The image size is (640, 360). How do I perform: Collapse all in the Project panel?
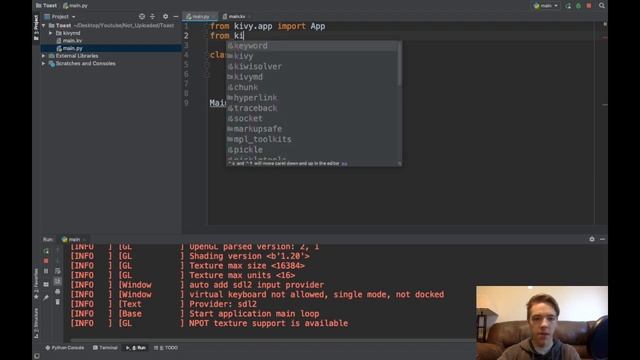152,17
